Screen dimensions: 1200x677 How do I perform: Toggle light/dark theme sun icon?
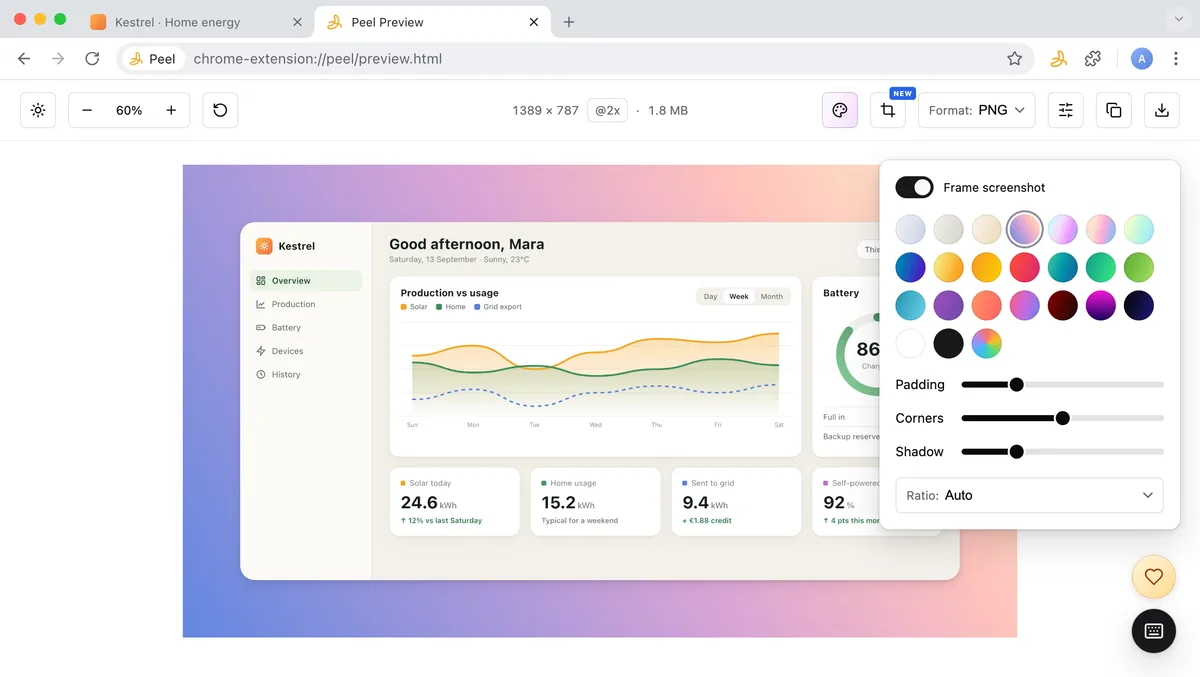click(x=38, y=110)
